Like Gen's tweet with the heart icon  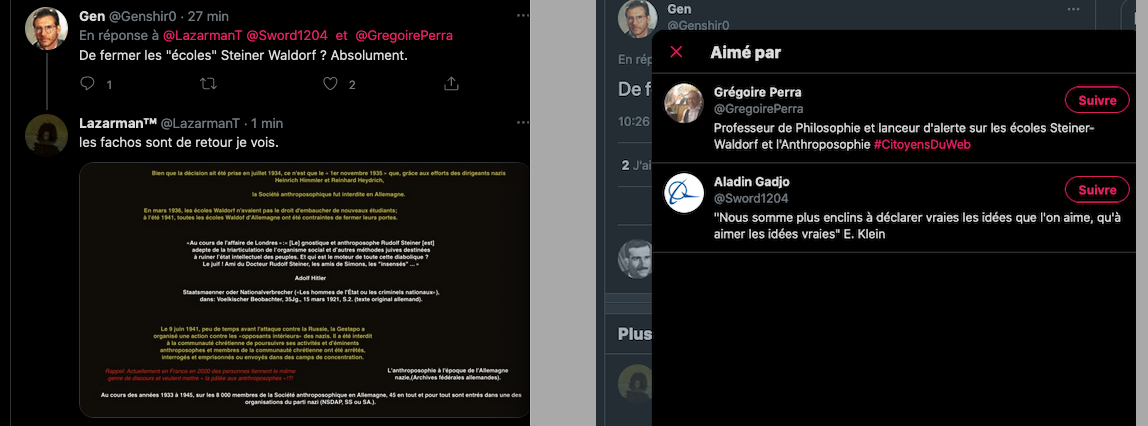(x=330, y=84)
